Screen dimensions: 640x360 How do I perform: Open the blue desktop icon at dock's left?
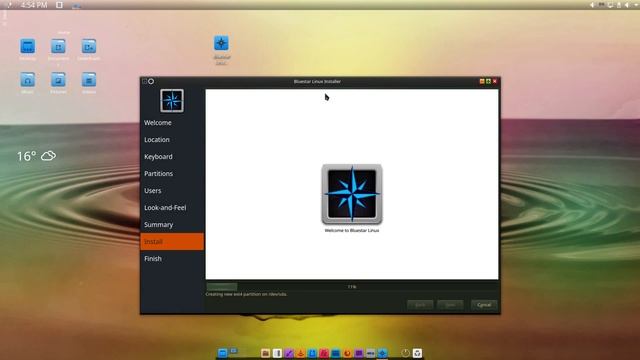222,353
